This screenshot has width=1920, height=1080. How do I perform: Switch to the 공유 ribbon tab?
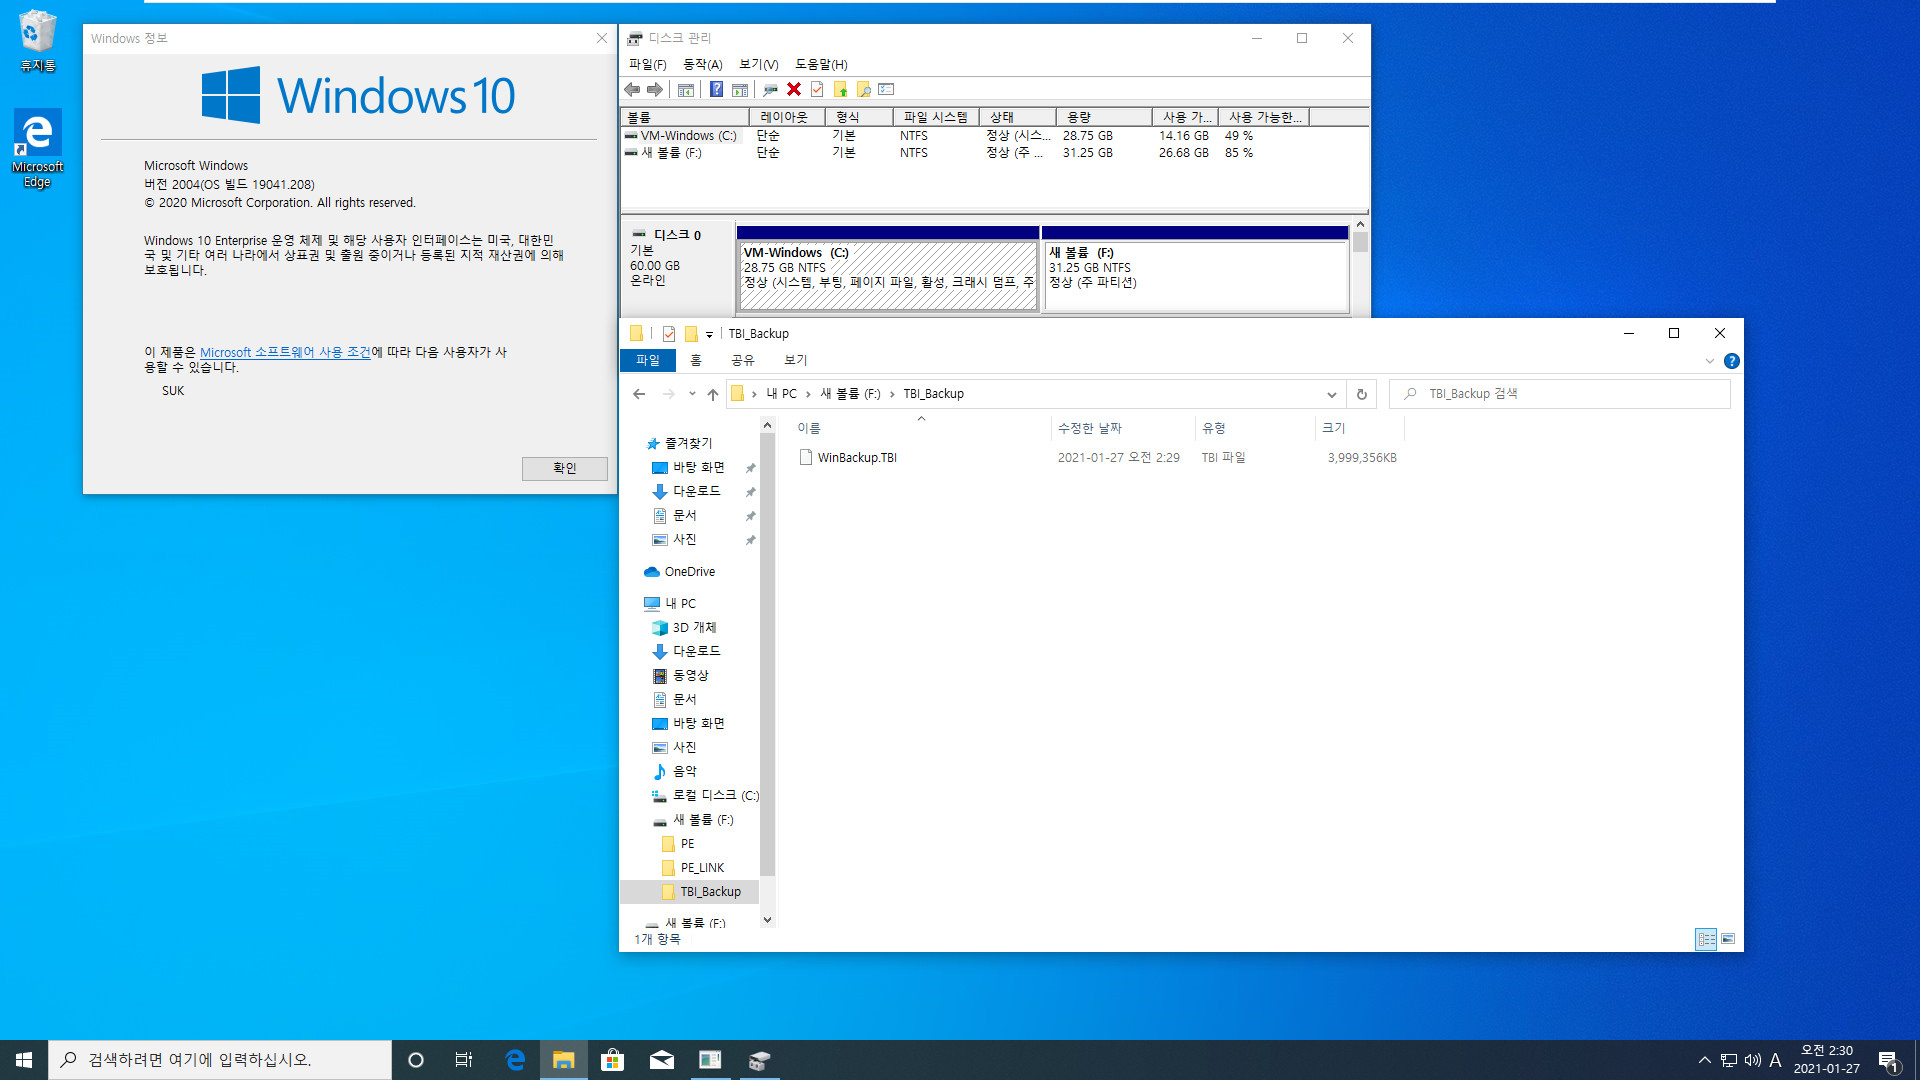point(742,360)
